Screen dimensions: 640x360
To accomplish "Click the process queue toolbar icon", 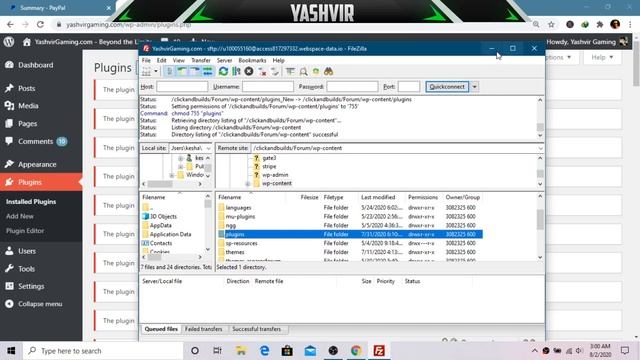I will coord(236,71).
